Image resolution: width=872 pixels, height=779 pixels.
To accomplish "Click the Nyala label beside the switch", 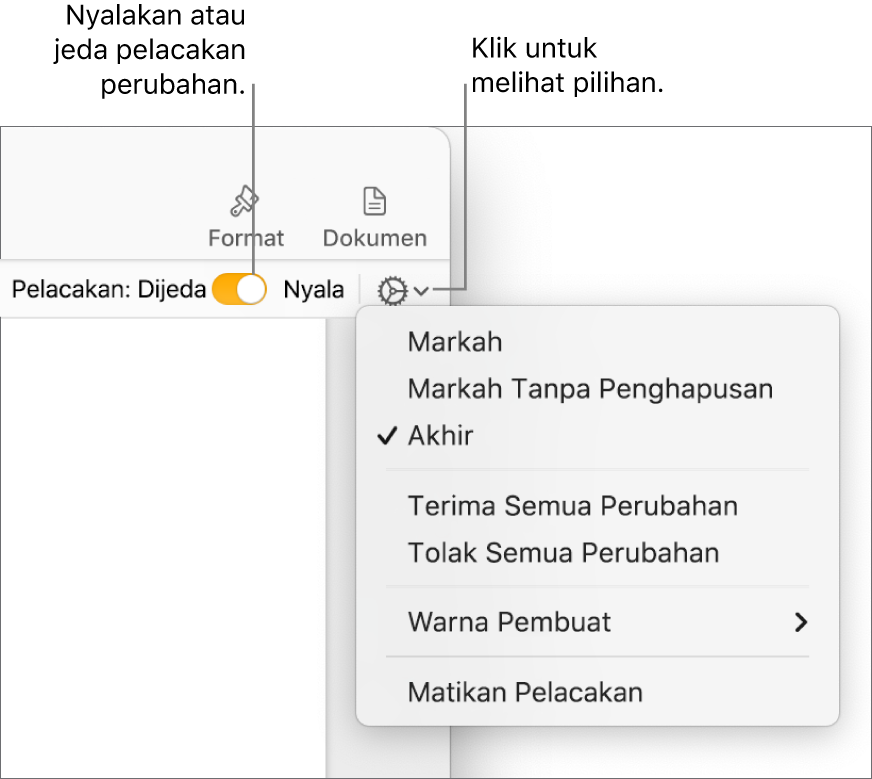I will click(x=313, y=290).
